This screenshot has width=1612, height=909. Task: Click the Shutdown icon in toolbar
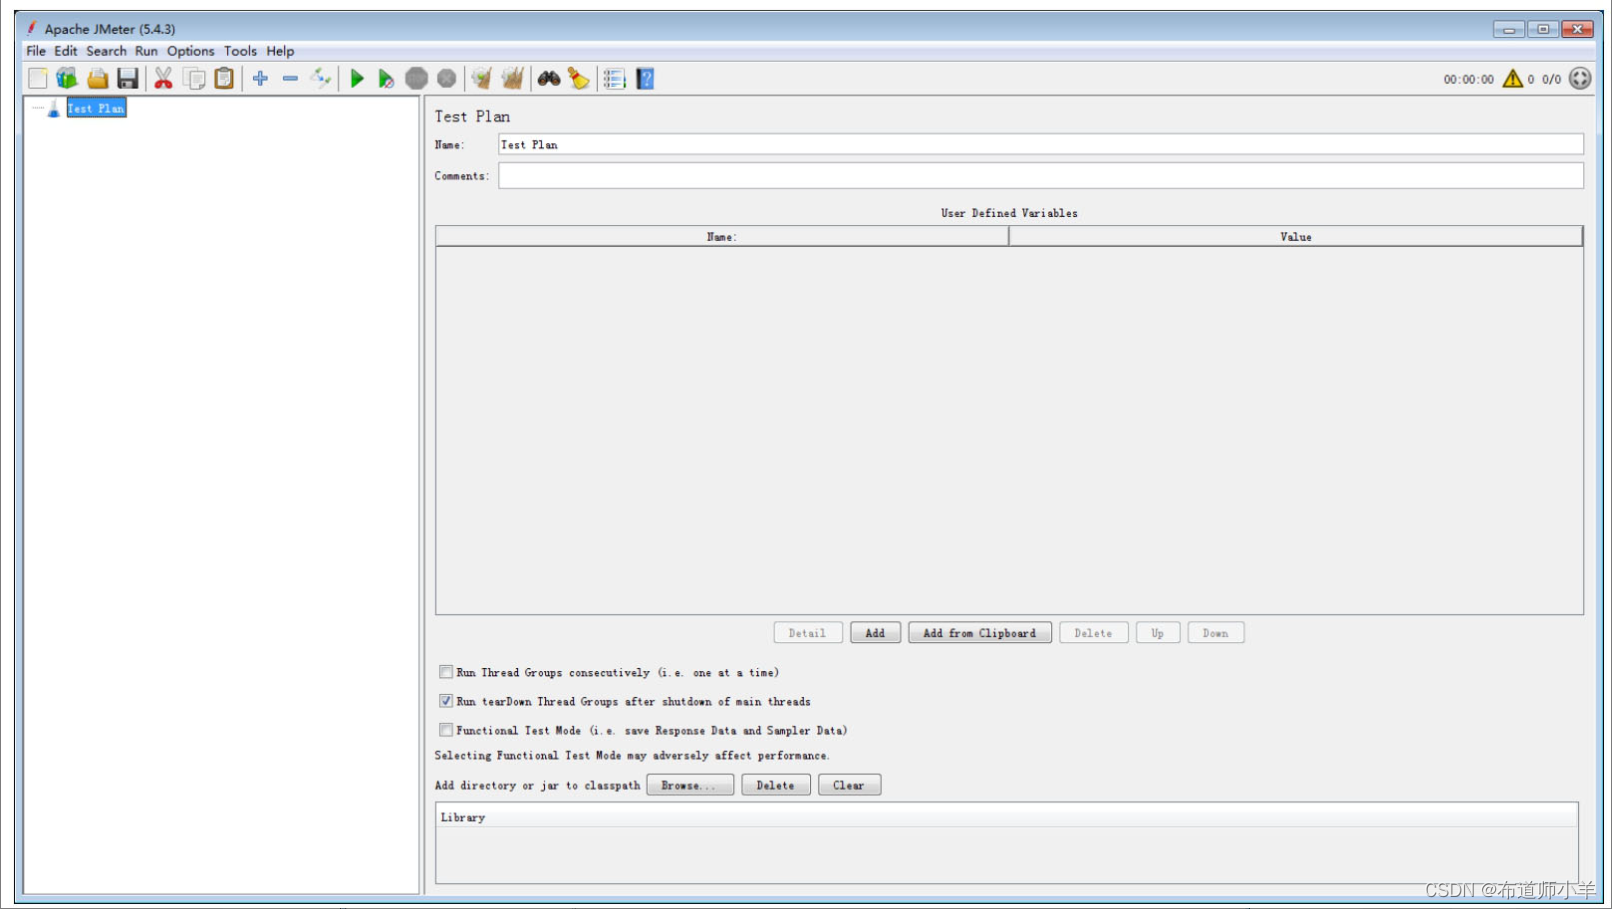coord(446,78)
